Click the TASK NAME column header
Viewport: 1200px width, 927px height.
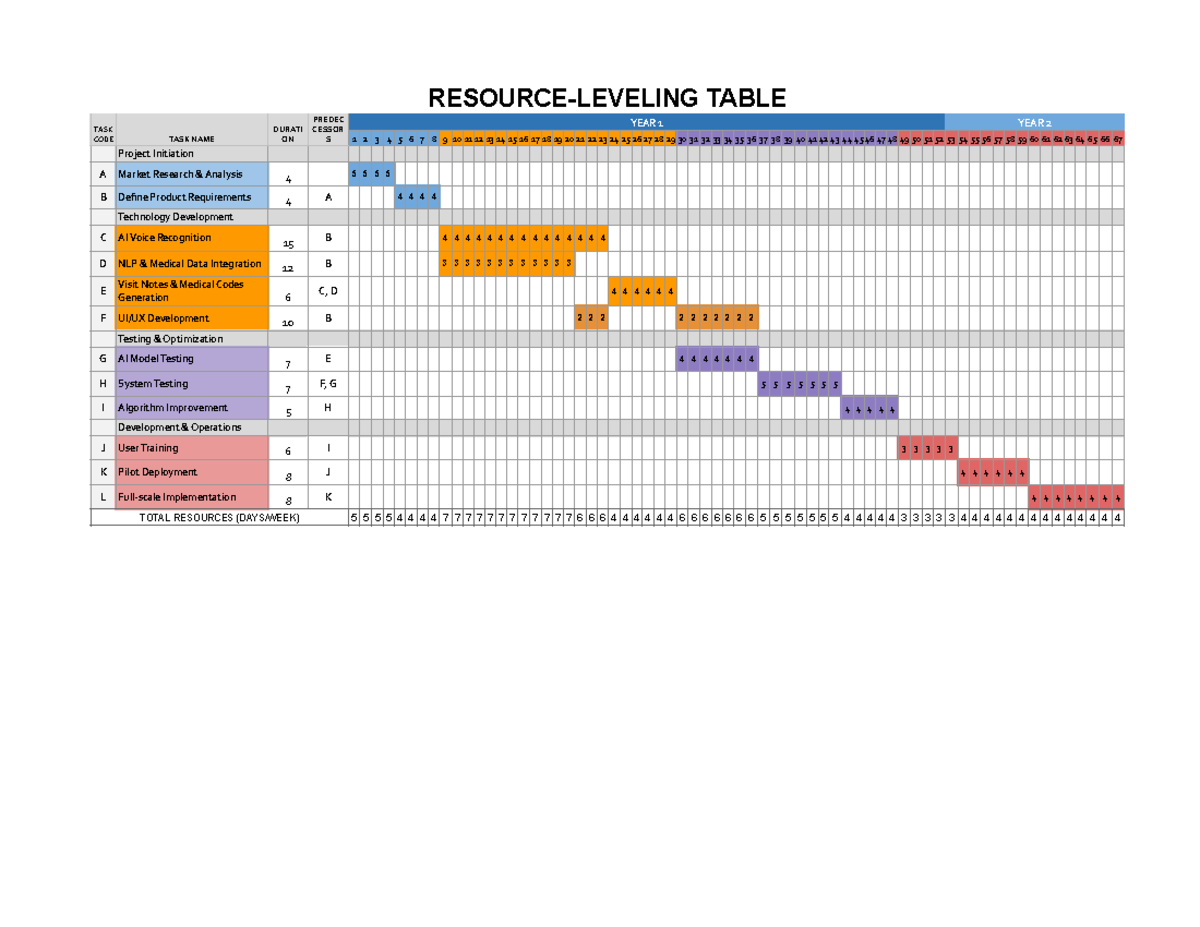[x=192, y=139]
